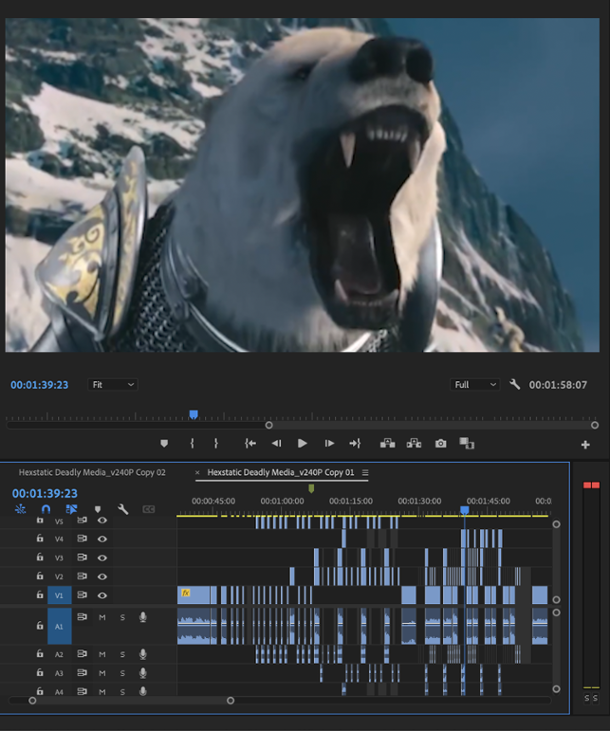Toggle sync lock for track V5

tap(82, 520)
